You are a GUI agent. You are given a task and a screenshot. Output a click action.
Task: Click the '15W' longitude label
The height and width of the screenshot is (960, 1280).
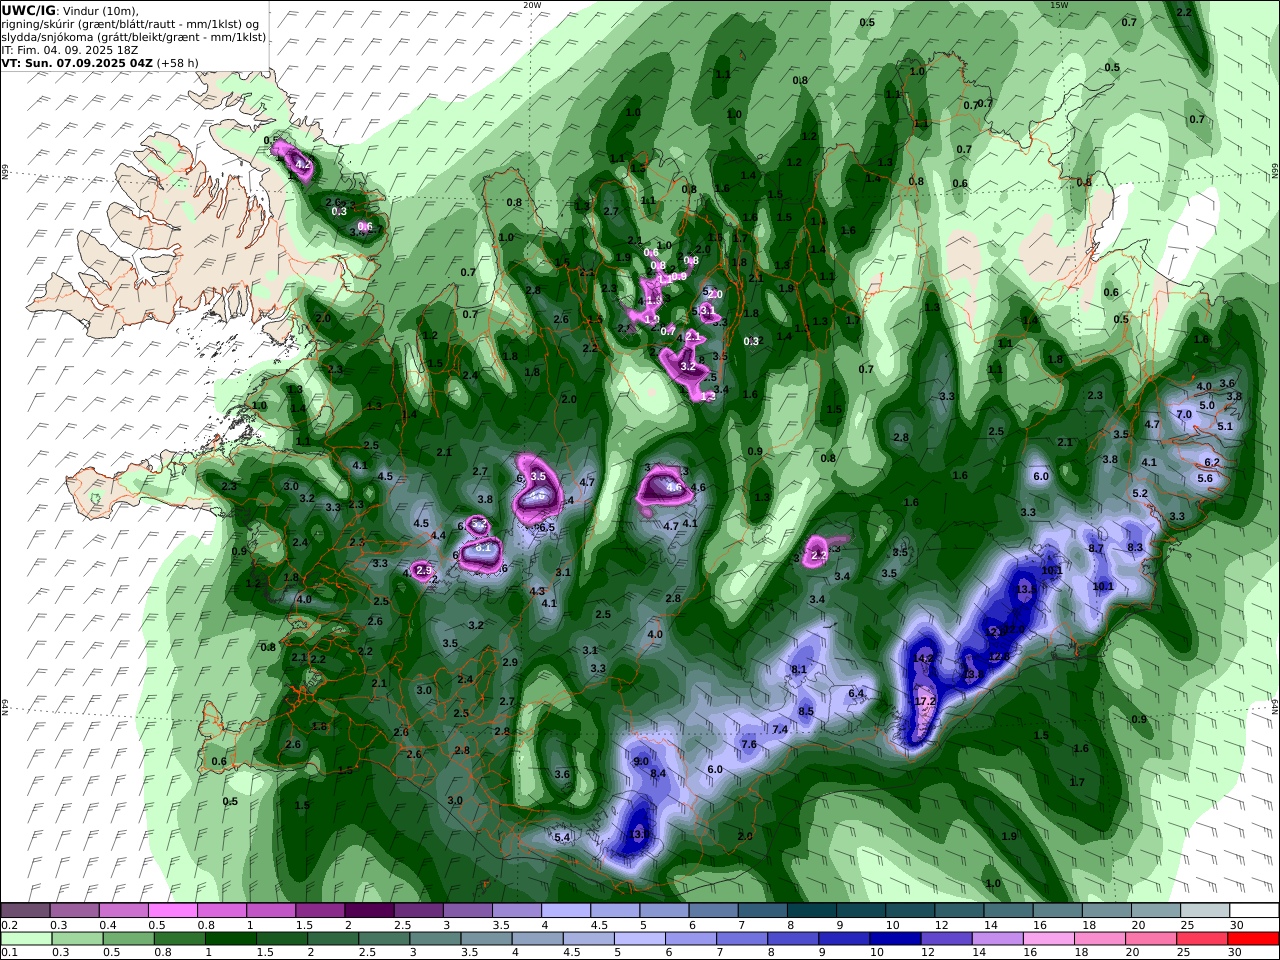1059,5
